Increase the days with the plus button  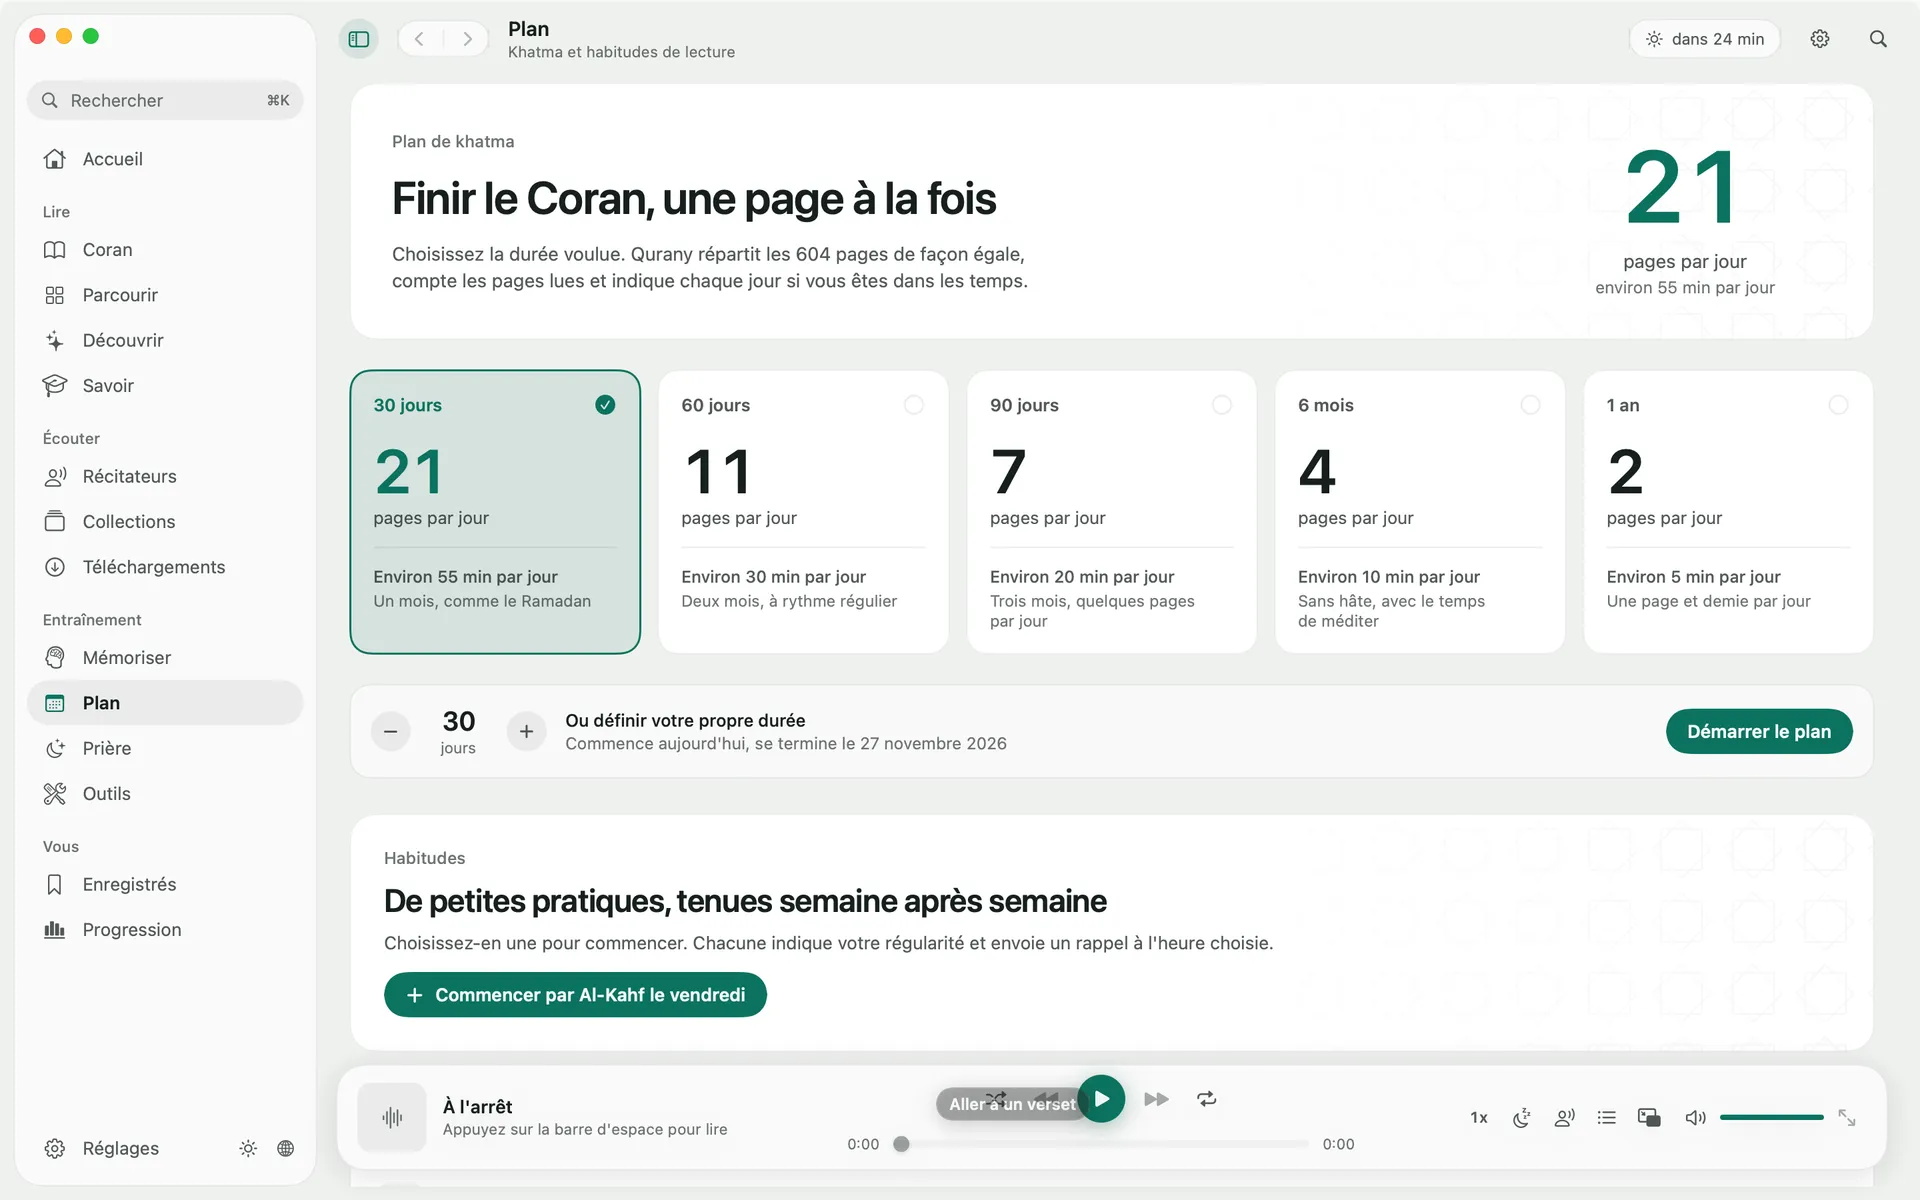click(x=526, y=731)
